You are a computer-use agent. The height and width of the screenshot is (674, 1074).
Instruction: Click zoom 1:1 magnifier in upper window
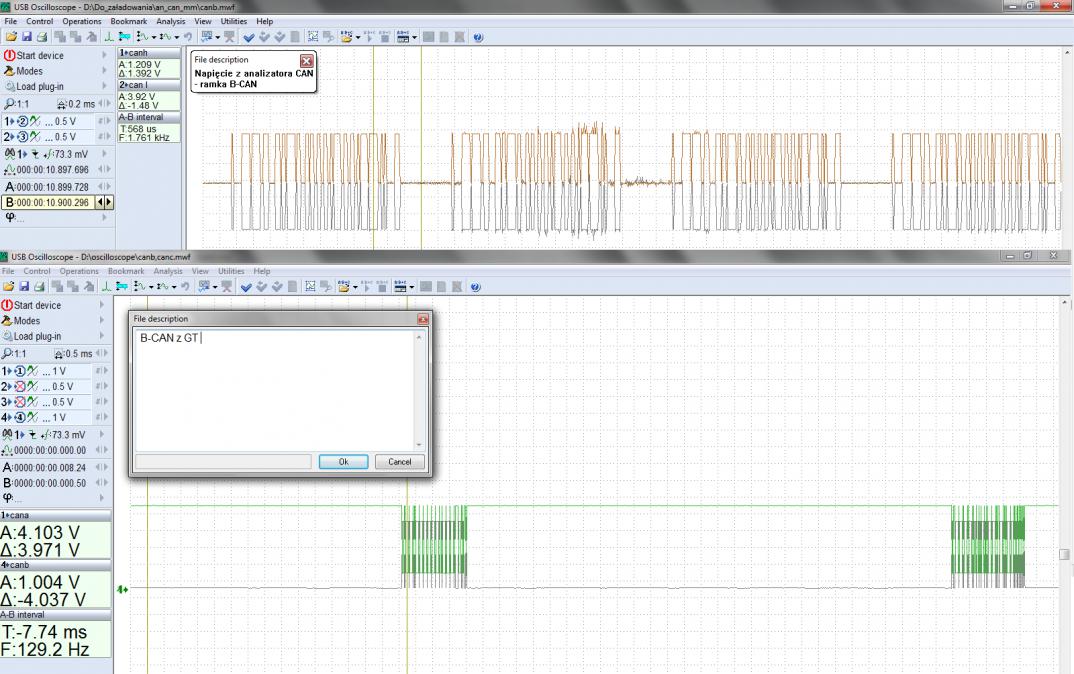click(9, 104)
